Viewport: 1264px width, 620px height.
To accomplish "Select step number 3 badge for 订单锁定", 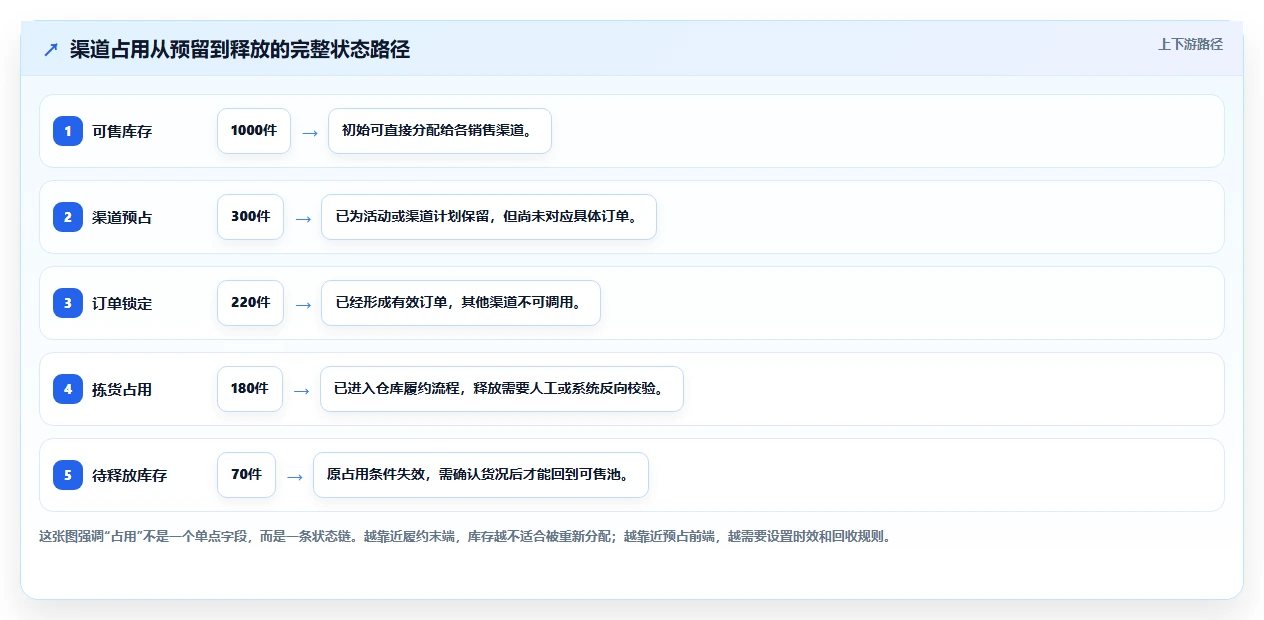I will (x=68, y=303).
